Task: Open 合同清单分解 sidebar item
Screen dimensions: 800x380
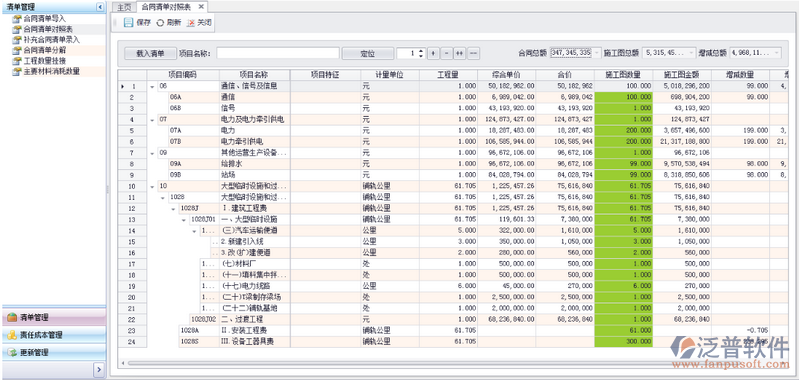Action: 45,50
